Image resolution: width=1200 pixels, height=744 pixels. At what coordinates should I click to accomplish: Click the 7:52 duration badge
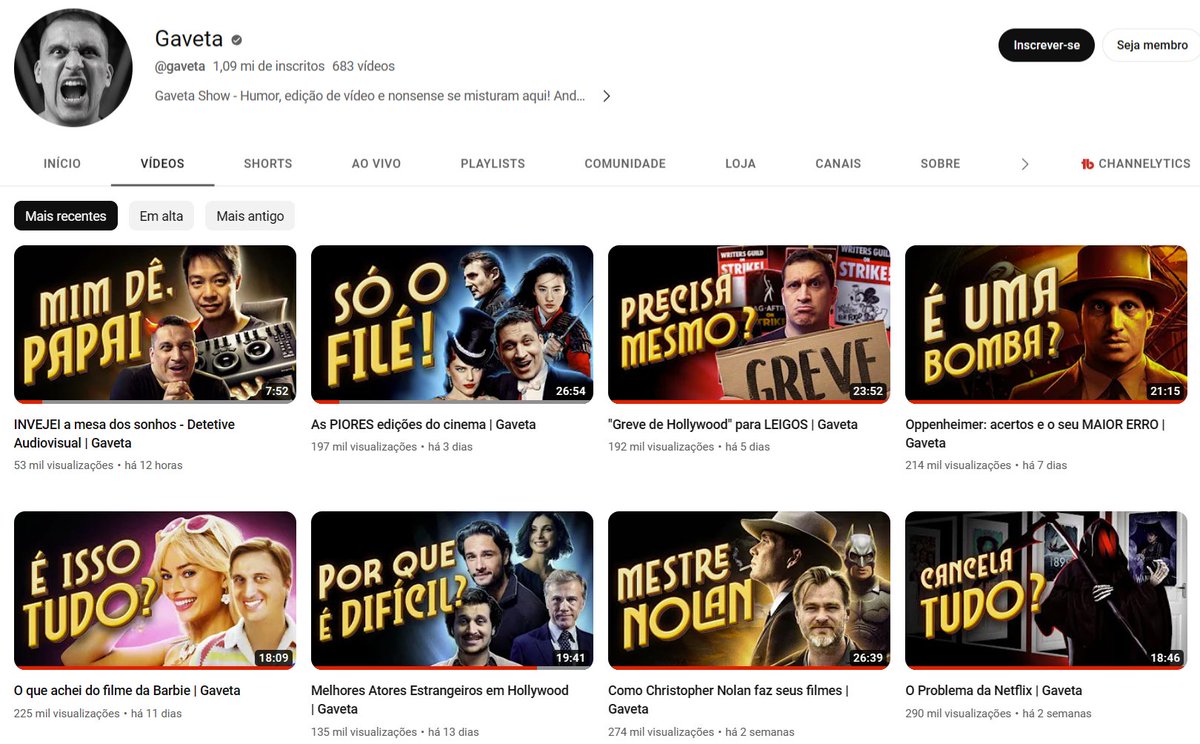(x=276, y=391)
